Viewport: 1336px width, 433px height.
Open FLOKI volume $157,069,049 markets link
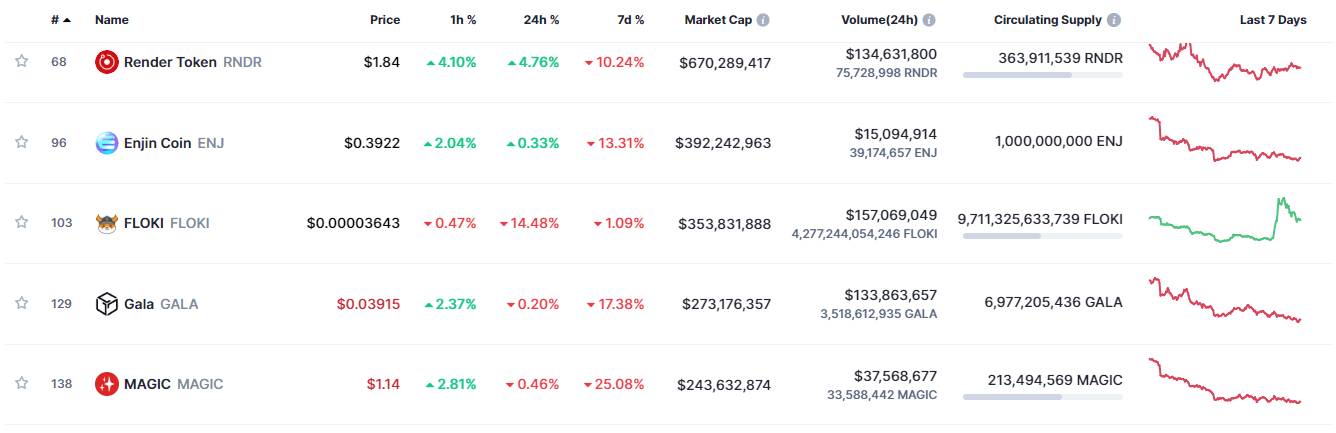point(891,214)
